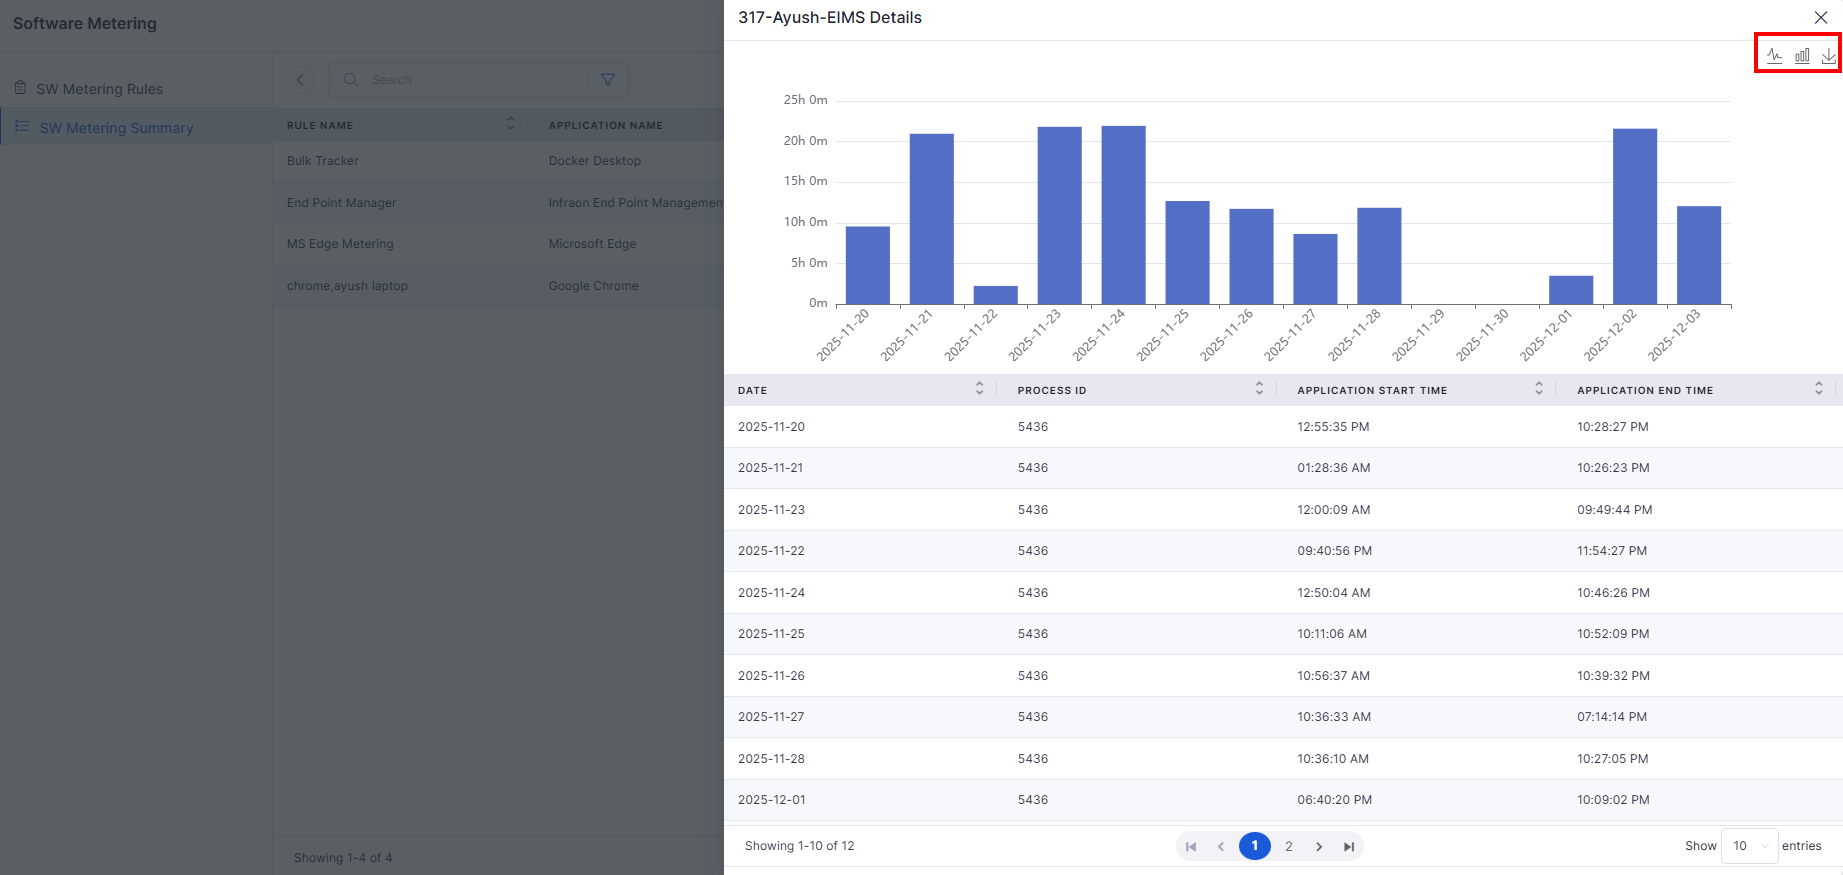Open SW Metering Rules menu item
The height and width of the screenshot is (875, 1843).
coord(99,89)
